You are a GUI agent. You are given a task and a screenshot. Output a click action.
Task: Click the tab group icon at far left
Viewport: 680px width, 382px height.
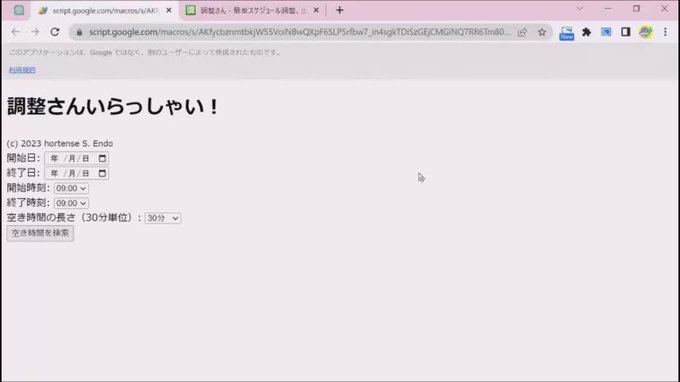[19, 10]
